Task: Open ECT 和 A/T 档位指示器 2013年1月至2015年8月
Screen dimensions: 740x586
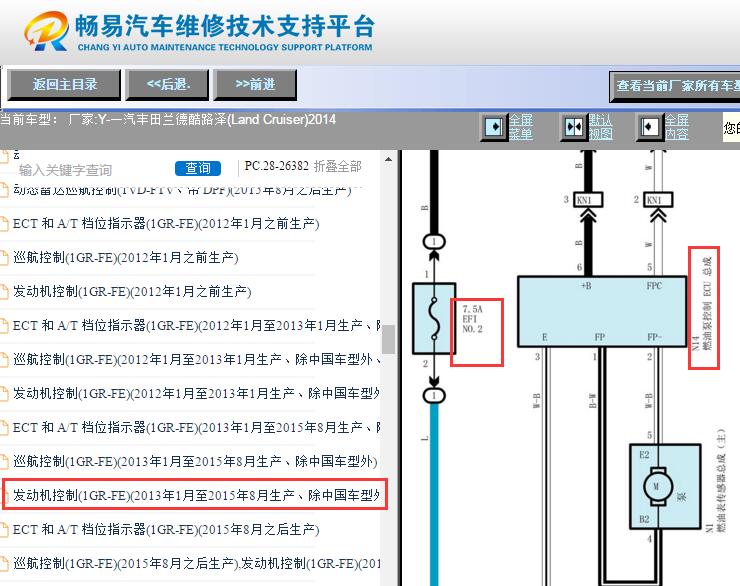Action: point(196,427)
